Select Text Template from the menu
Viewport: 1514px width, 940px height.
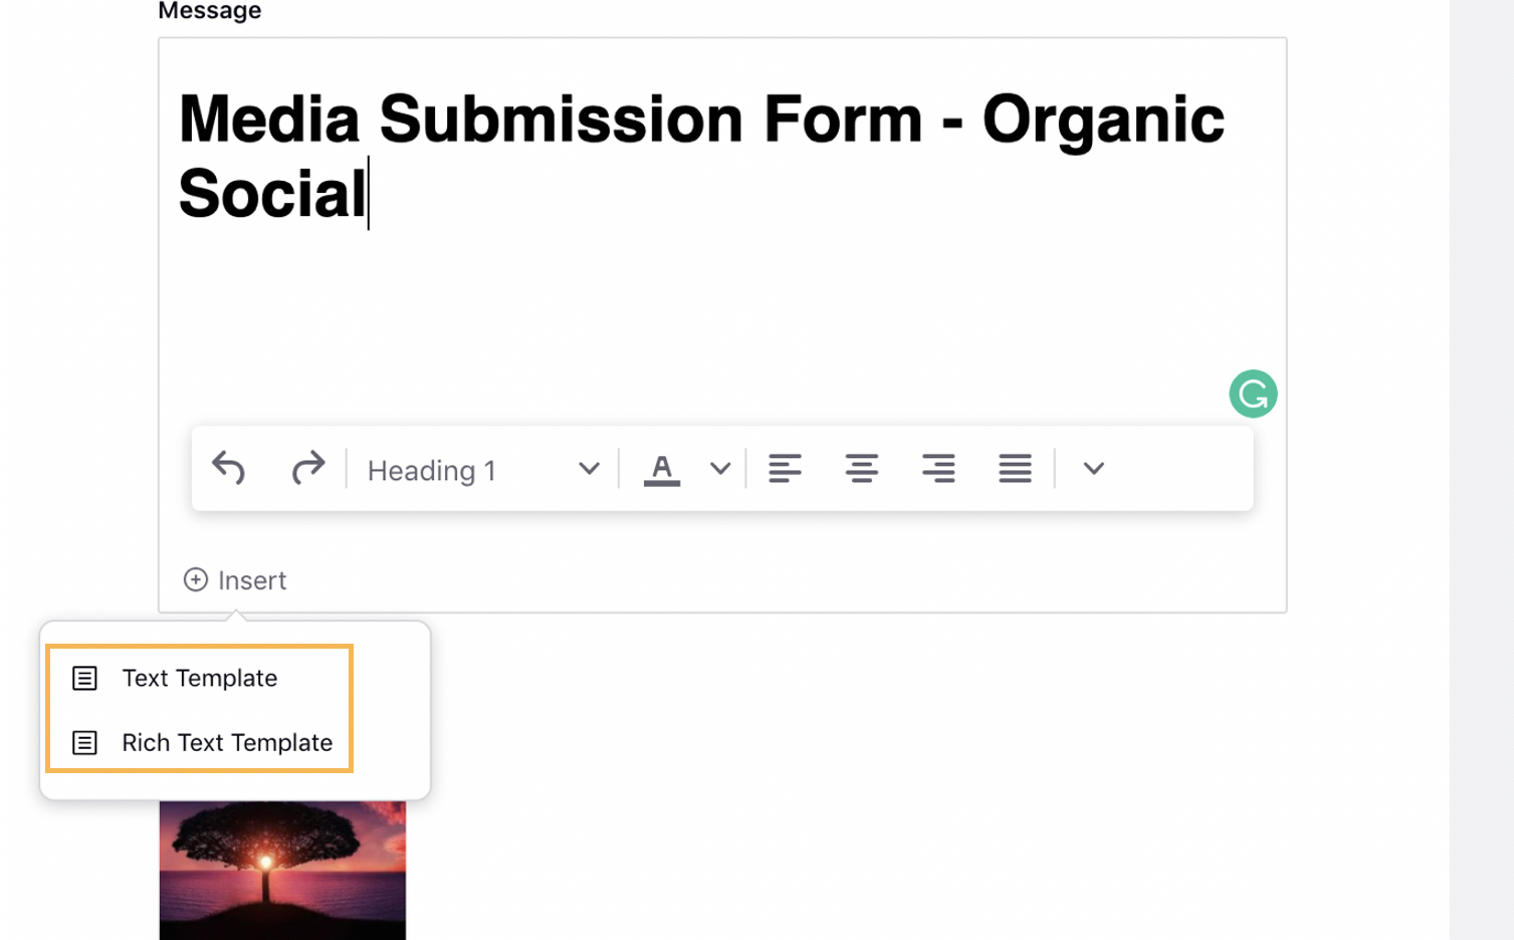pos(200,678)
